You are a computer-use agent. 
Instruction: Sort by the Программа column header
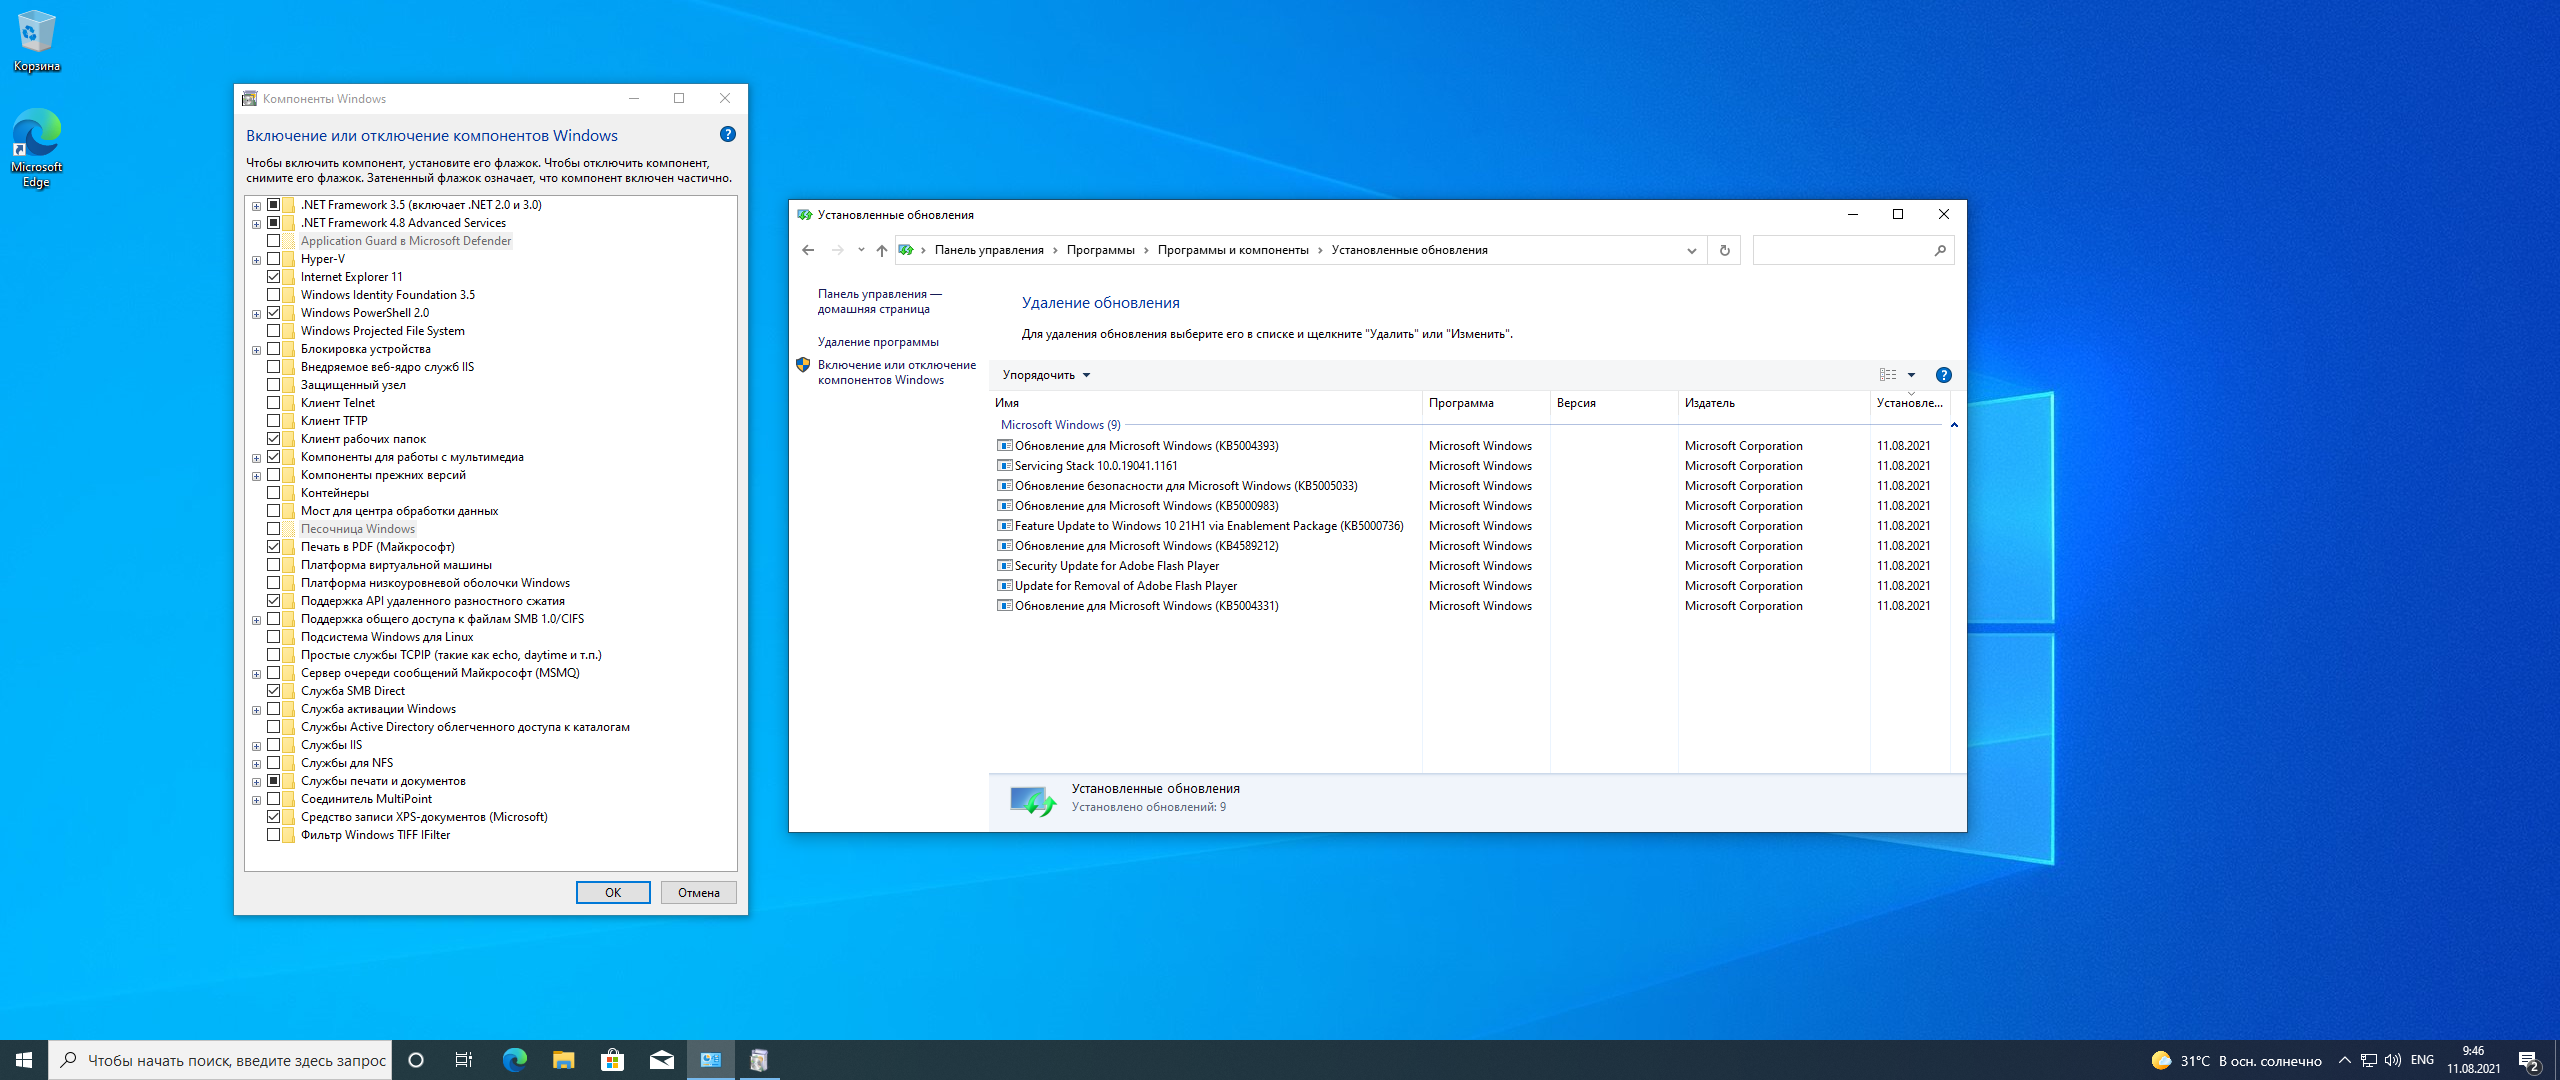click(x=1485, y=403)
